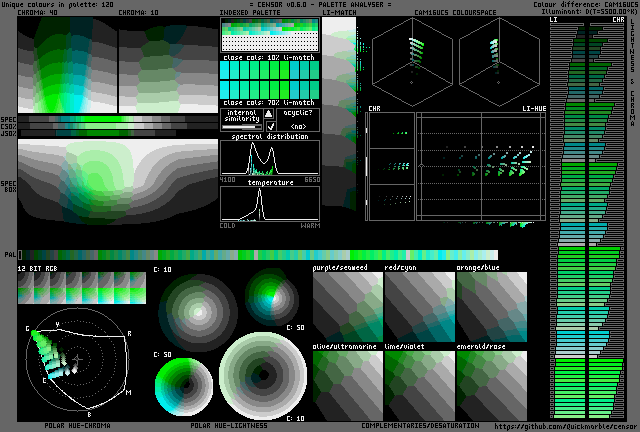The image size is (640, 432).
Task: Click the internal similarity warning triangle icon
Action: (269, 113)
